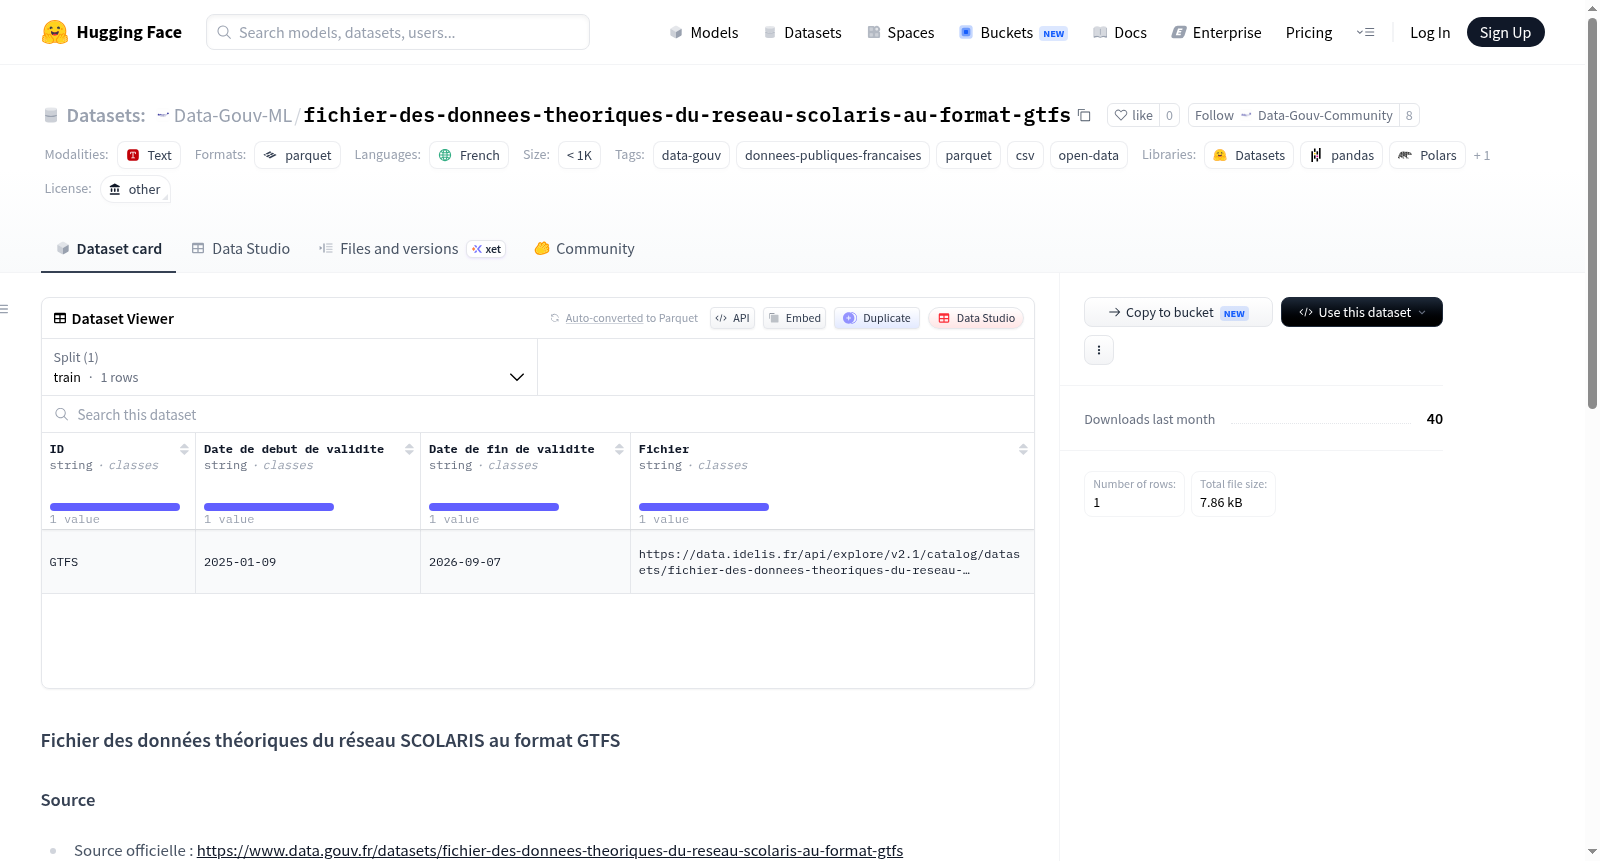
Task: Open the Community tab
Action: pos(585,249)
